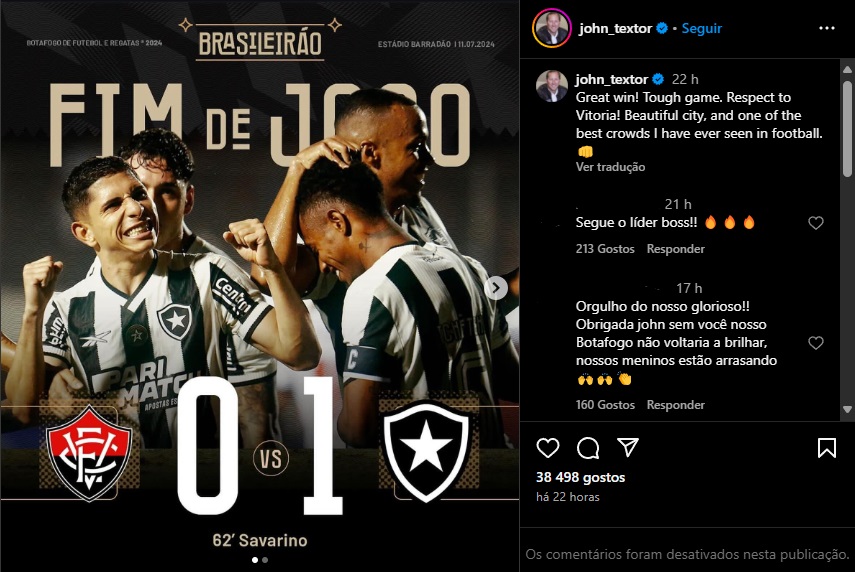Reply to comment with 160 Gostos
The width and height of the screenshot is (855, 572).
[676, 405]
